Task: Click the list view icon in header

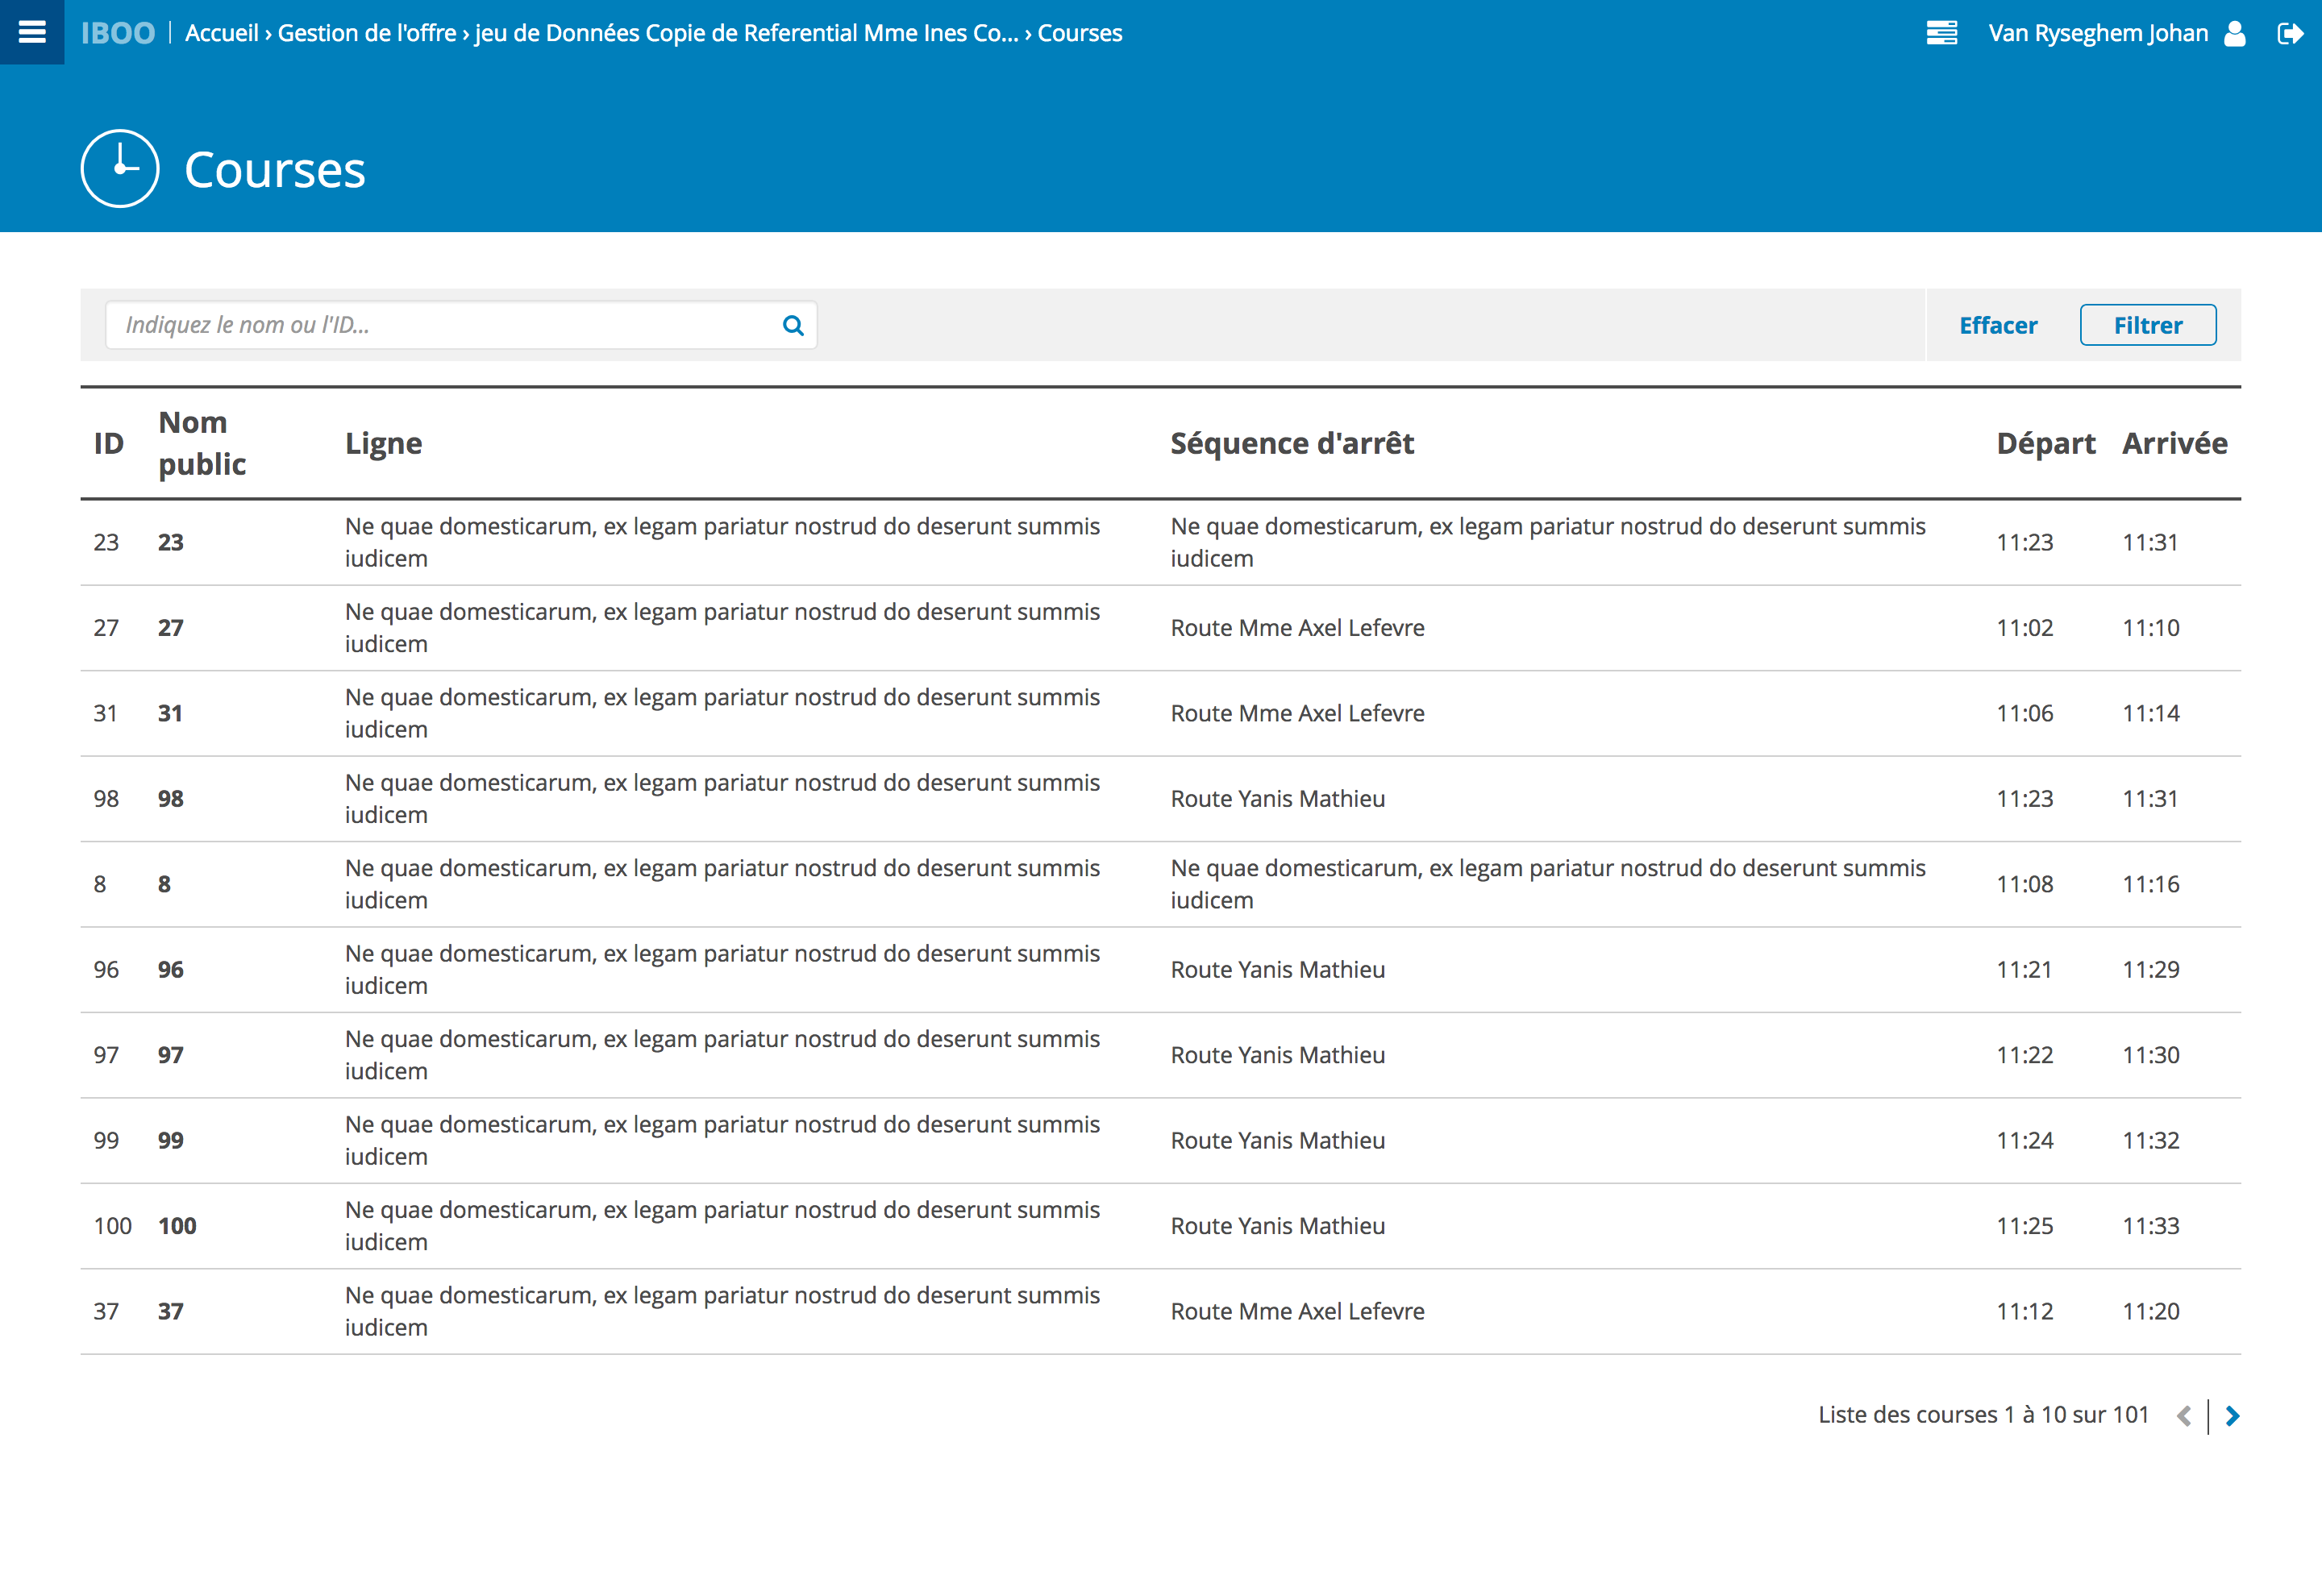Action: [x=1941, y=33]
